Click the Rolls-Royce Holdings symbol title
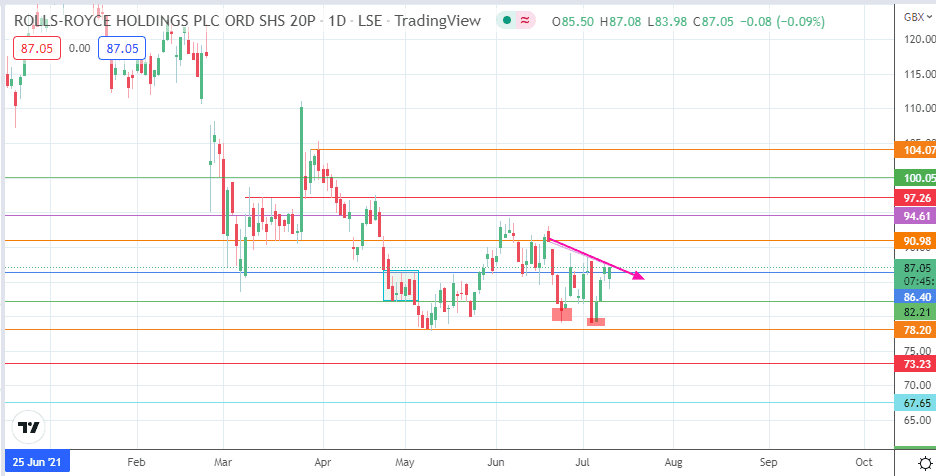 pyautogui.click(x=165, y=21)
